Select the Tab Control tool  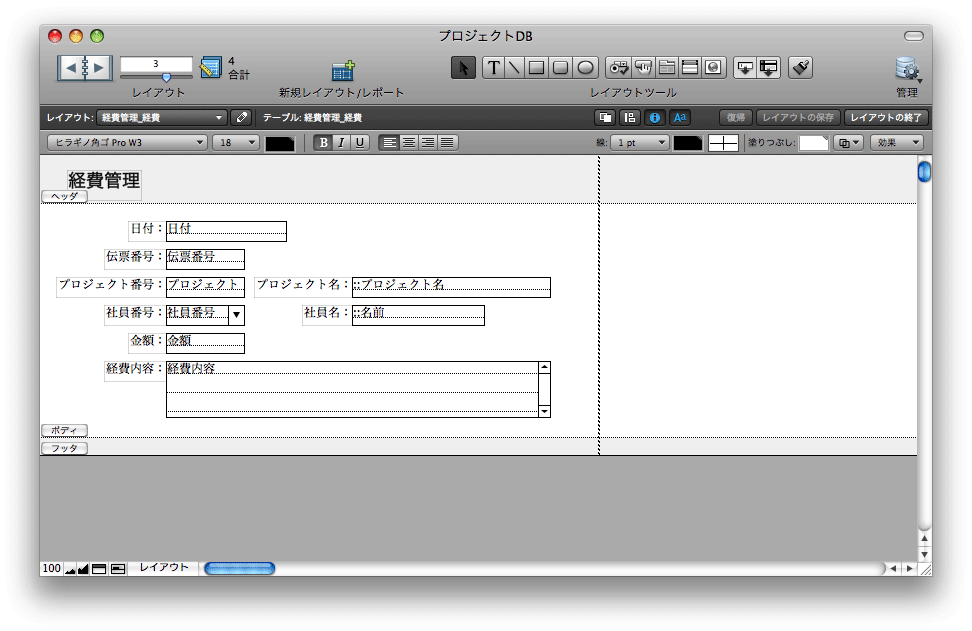click(x=667, y=68)
